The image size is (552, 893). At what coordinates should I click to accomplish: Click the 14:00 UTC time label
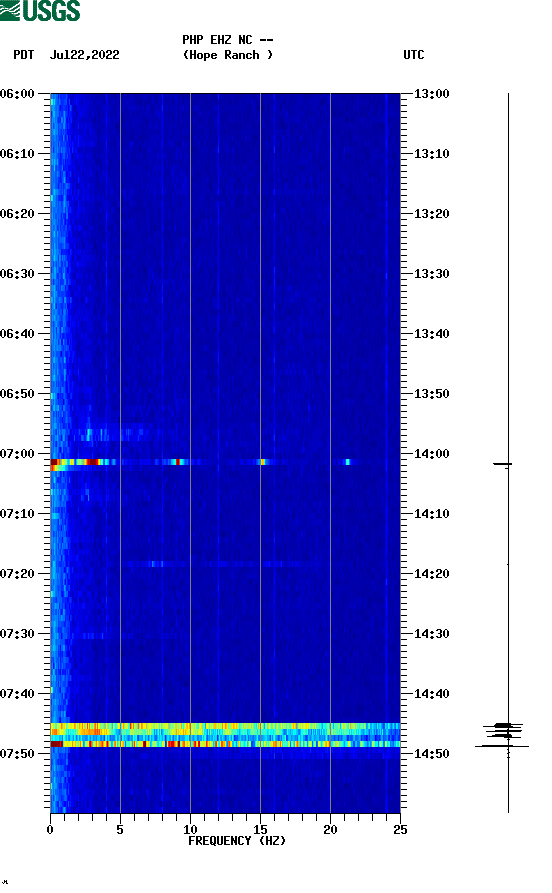coord(432,454)
